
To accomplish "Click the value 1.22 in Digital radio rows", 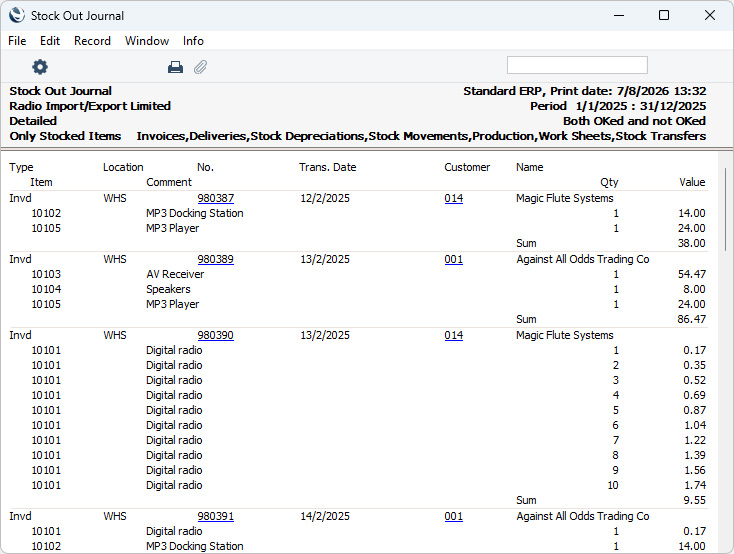I will pyautogui.click(x=694, y=440).
